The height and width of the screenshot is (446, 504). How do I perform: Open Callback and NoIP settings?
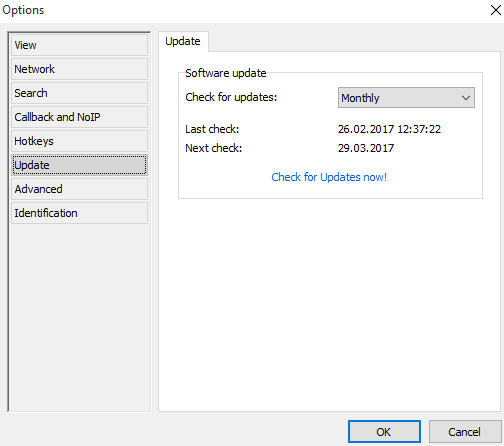tap(79, 117)
